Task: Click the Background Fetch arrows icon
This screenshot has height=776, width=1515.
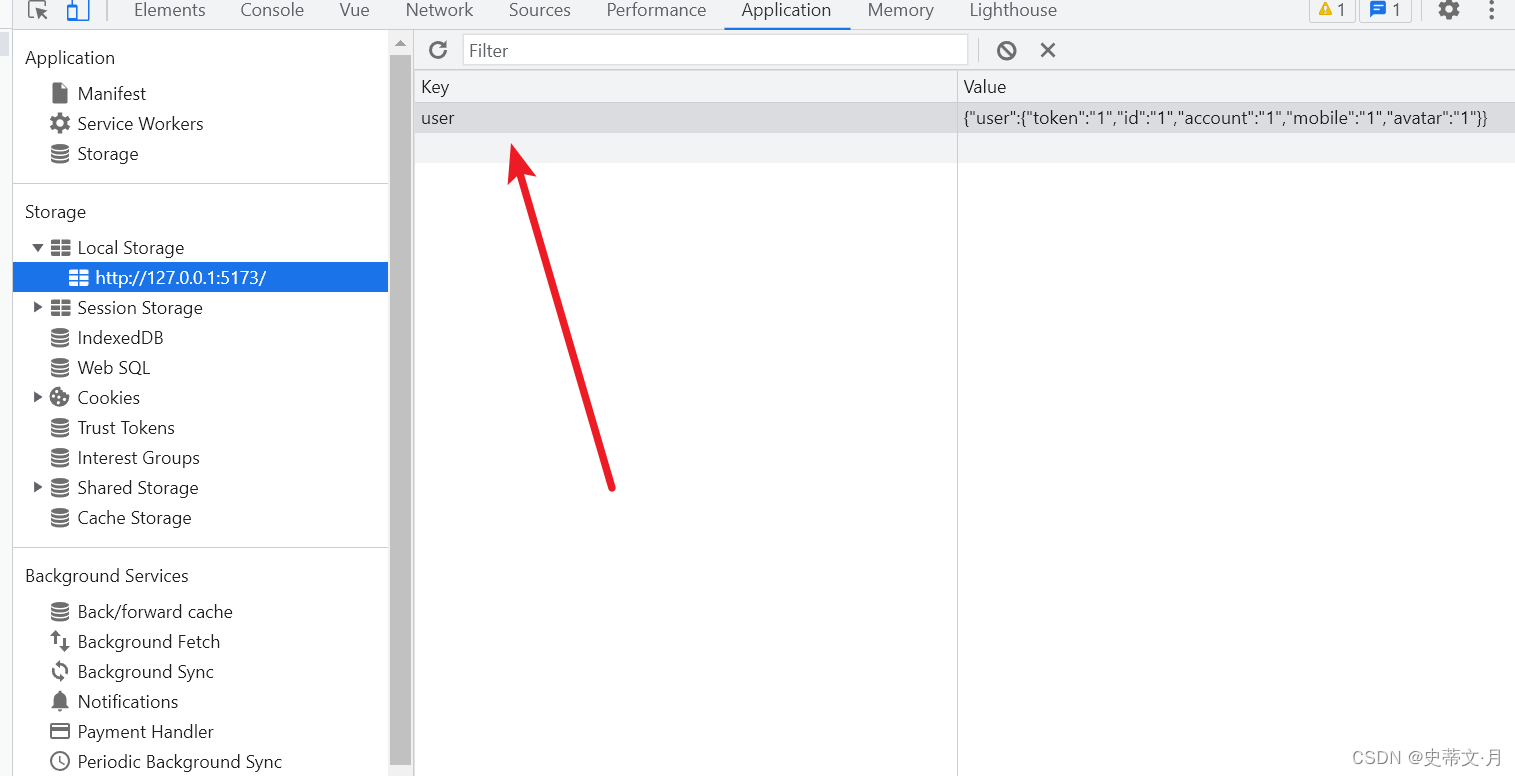Action: click(60, 641)
